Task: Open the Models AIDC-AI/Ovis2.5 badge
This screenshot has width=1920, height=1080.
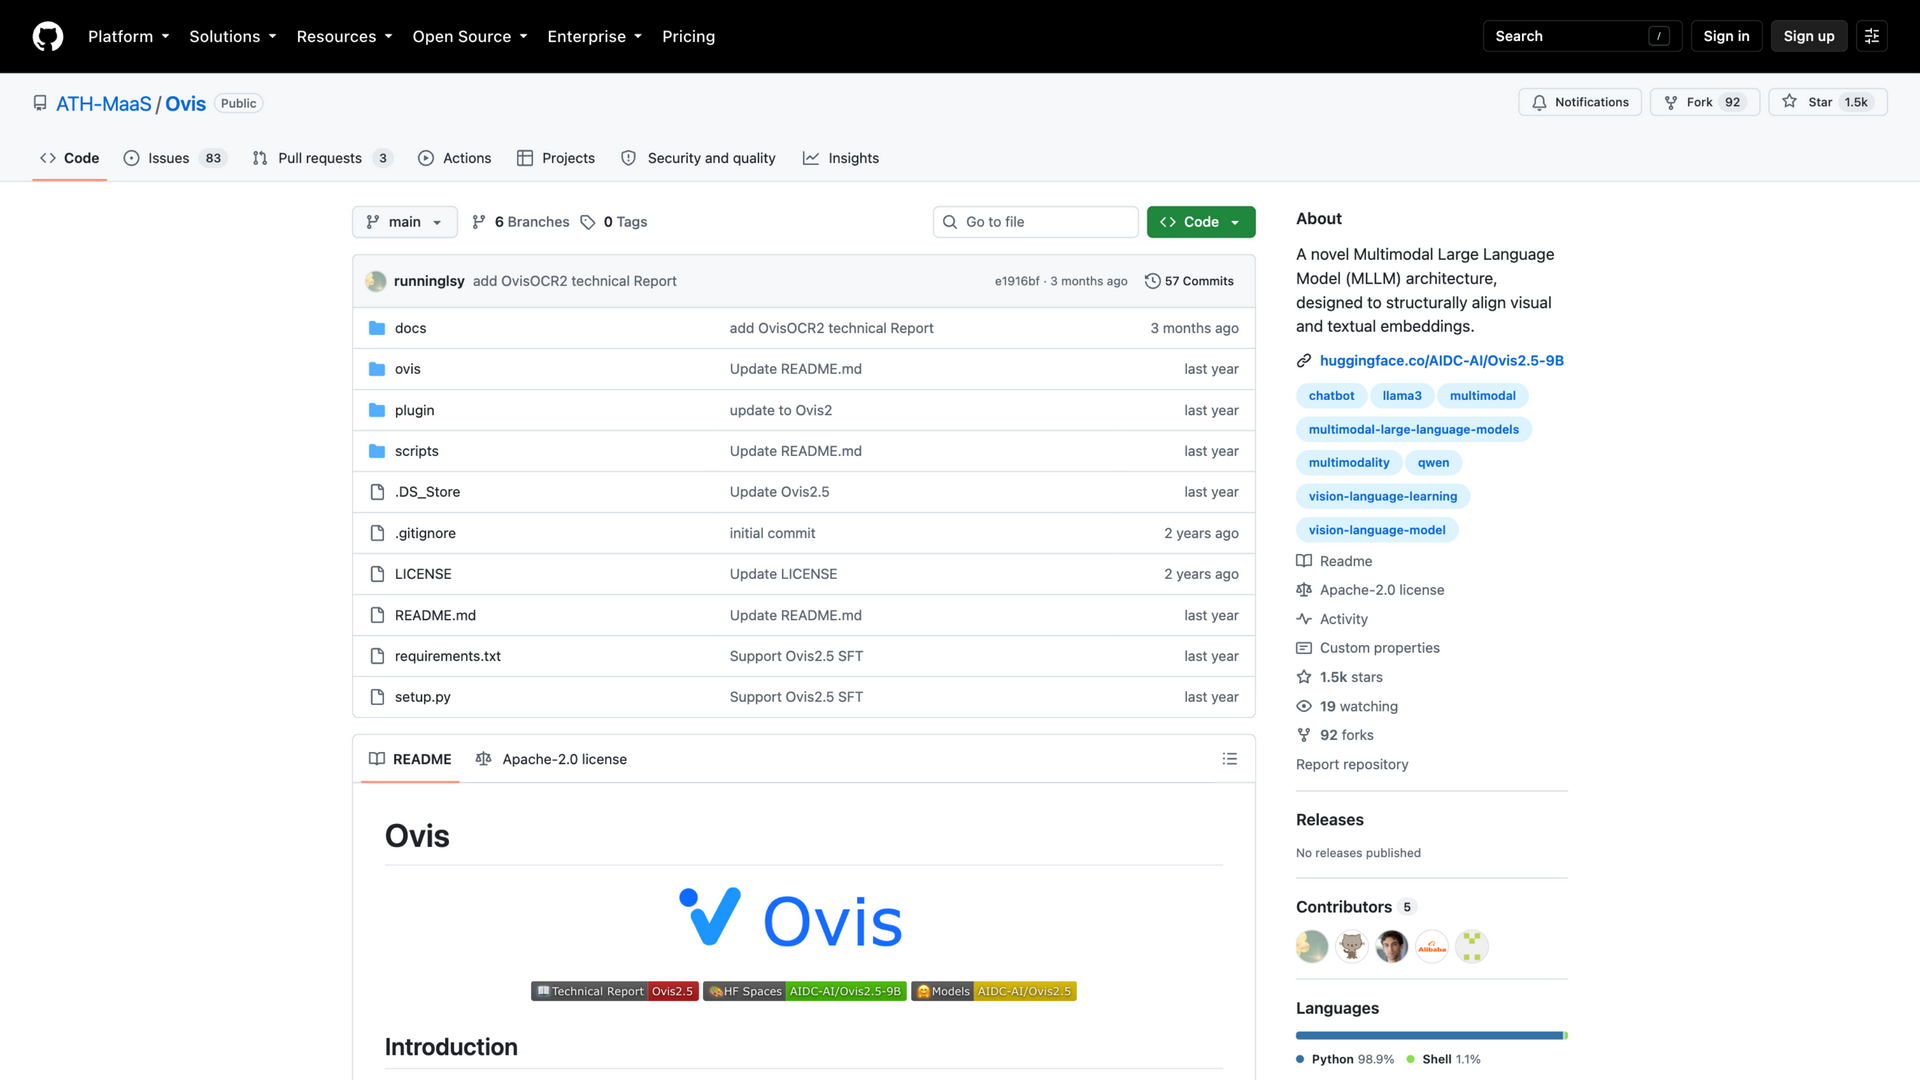Action: click(x=994, y=991)
